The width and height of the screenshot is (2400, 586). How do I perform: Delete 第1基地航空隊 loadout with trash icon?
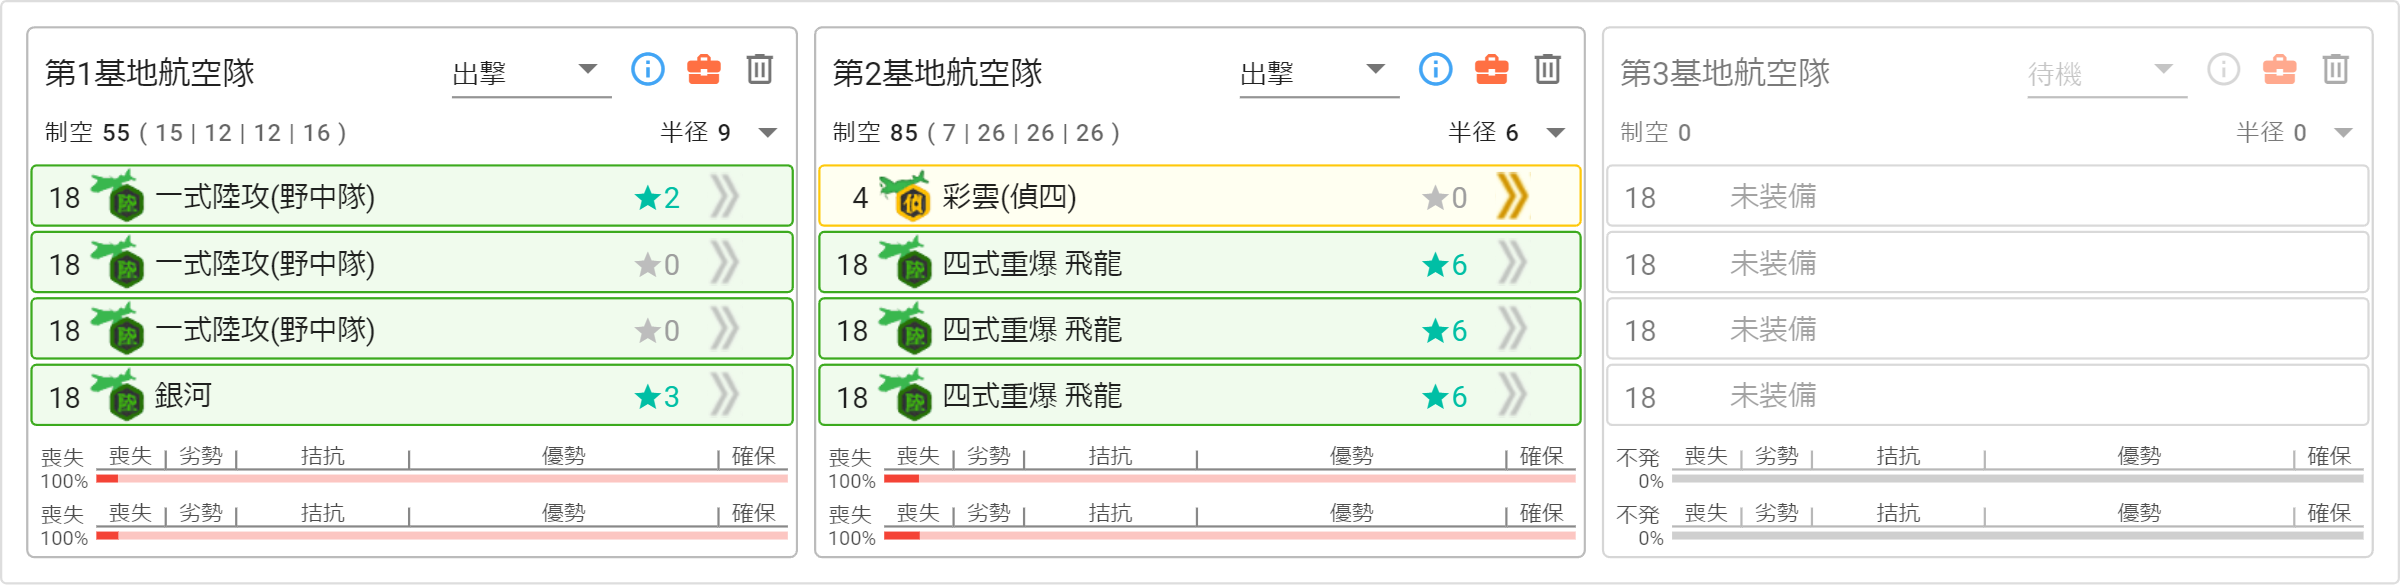point(760,70)
